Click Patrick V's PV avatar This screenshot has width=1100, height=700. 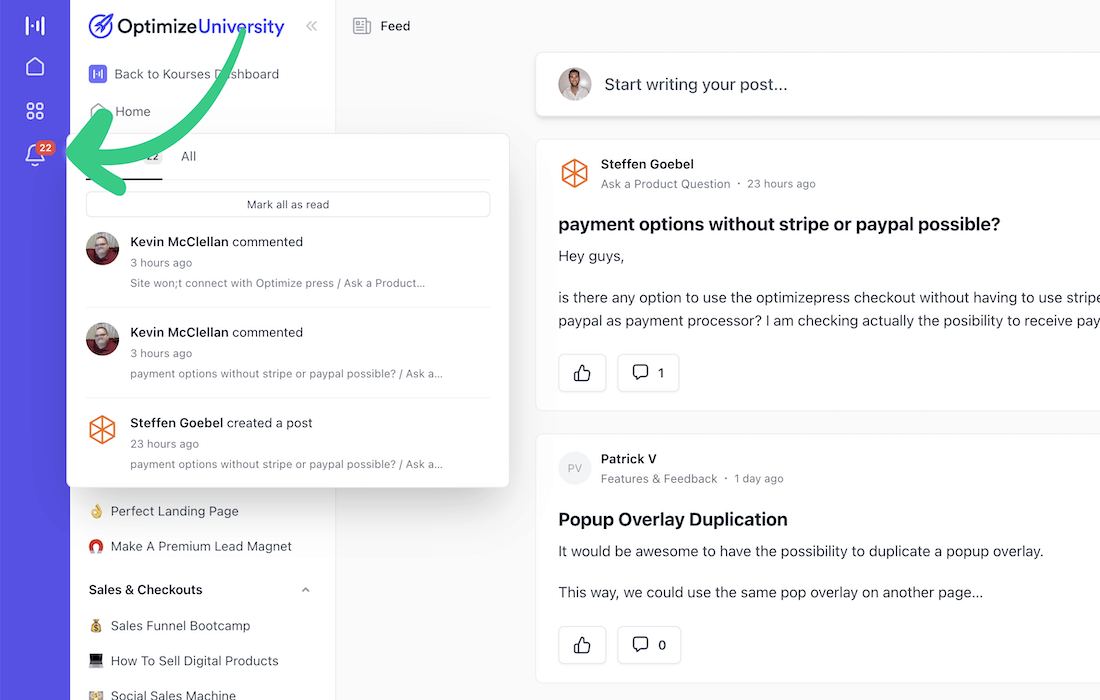[x=575, y=468]
